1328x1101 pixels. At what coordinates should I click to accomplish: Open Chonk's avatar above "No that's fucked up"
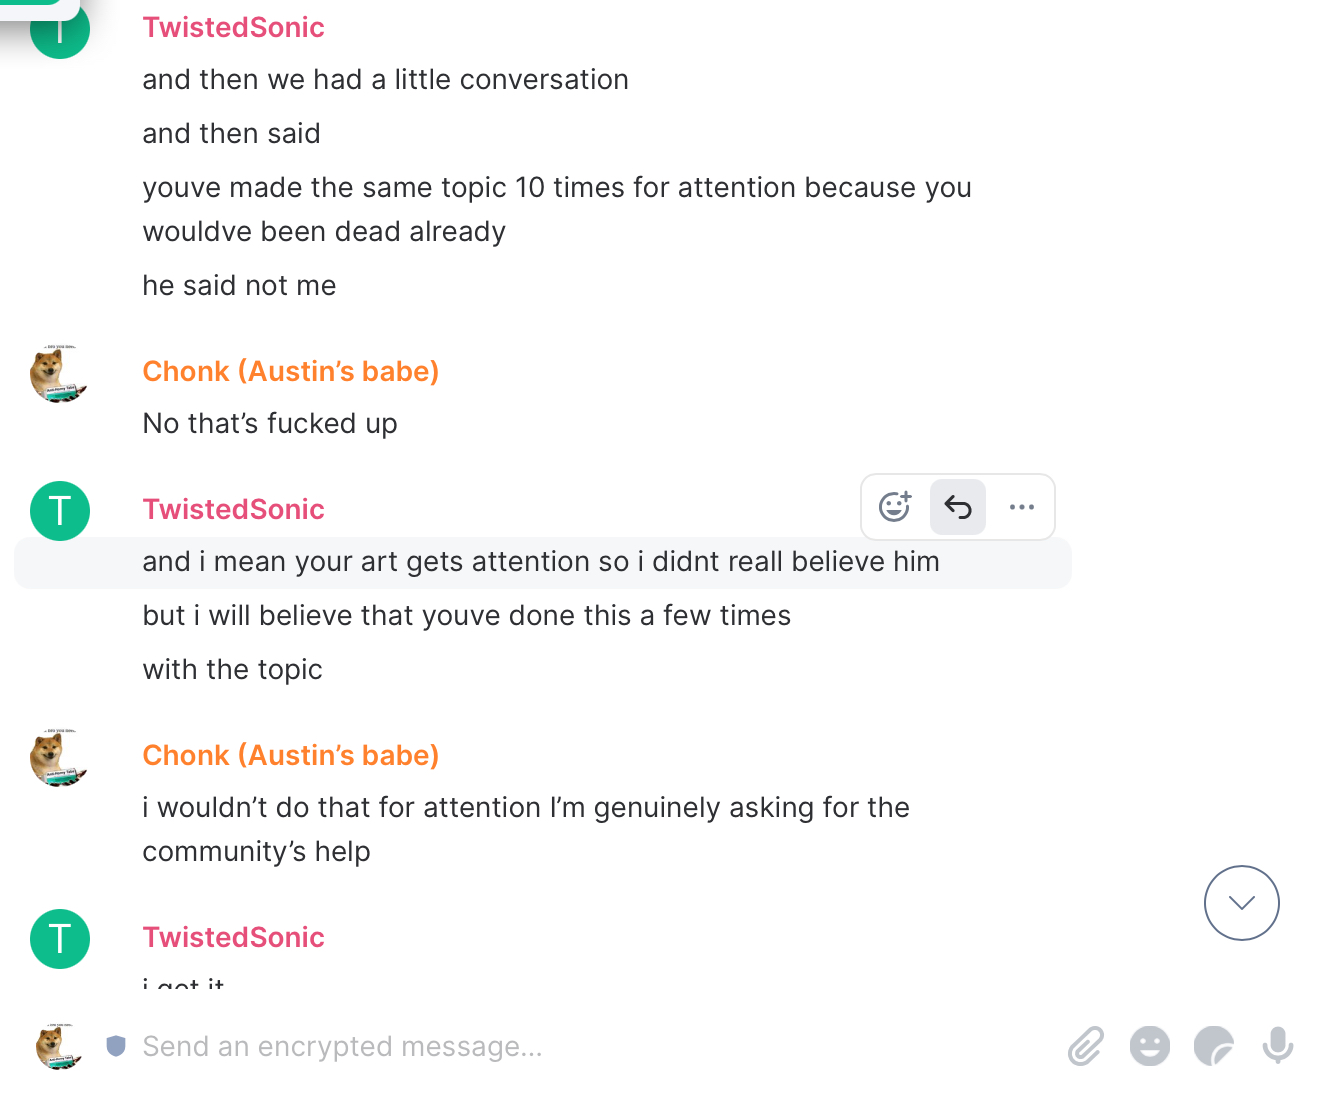[x=60, y=374]
